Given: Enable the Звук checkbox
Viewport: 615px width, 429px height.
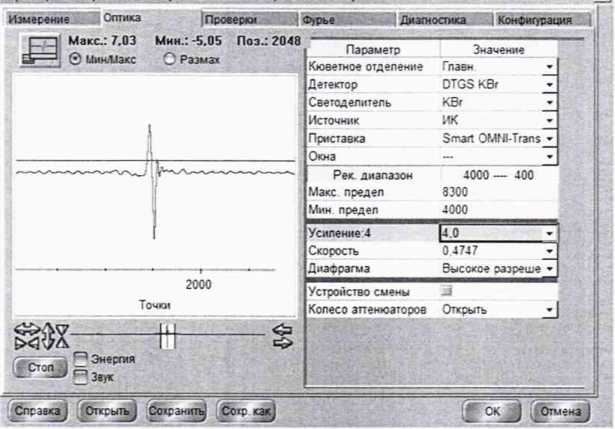Looking at the screenshot, I should (x=80, y=377).
